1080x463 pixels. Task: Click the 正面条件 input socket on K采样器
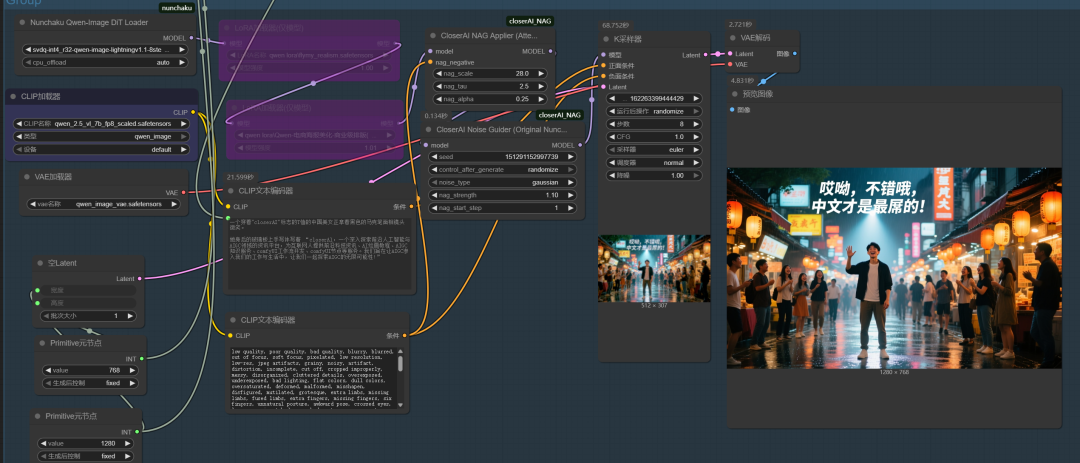603,65
